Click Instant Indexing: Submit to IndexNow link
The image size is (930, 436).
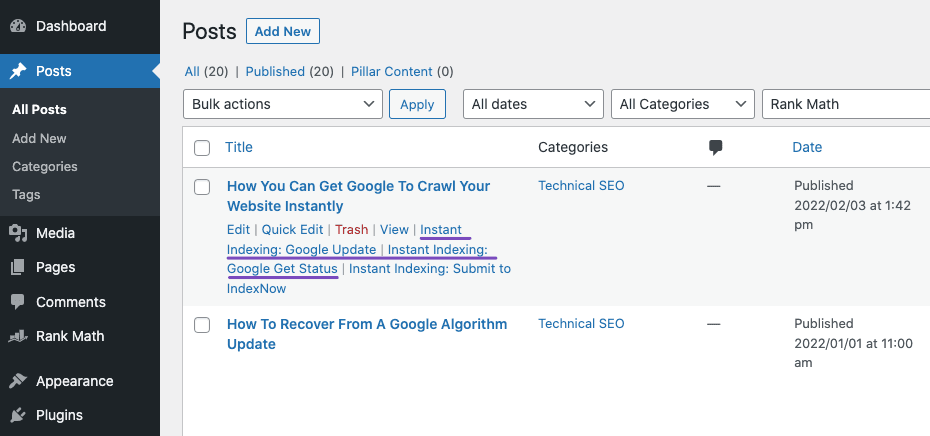[429, 269]
